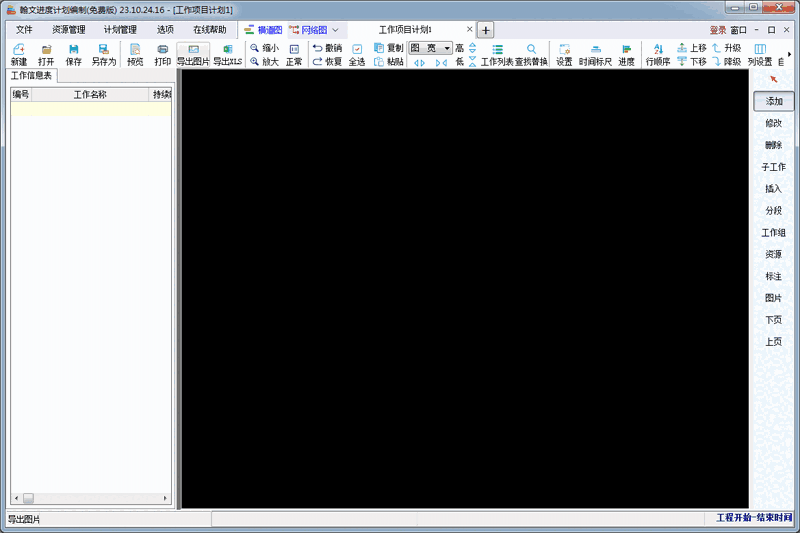The width and height of the screenshot is (800, 533).
Task: Switch view to 网络图 network diagram
Action: [308, 30]
